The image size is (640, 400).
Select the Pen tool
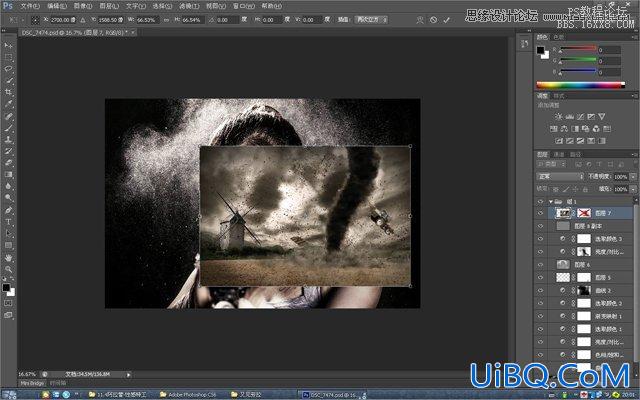pyautogui.click(x=8, y=210)
